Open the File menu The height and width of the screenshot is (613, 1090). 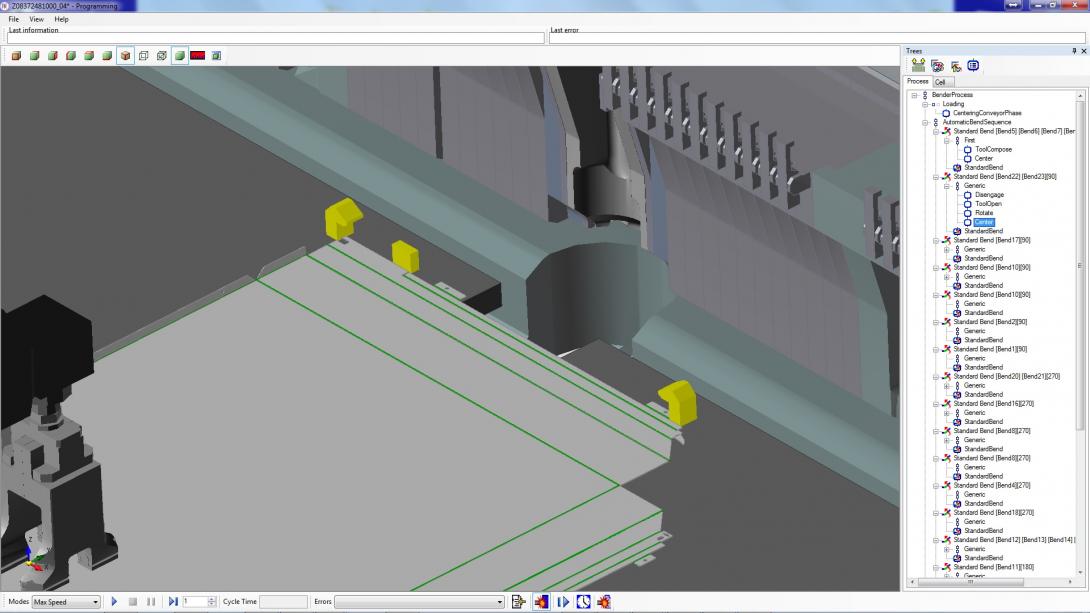(x=14, y=19)
